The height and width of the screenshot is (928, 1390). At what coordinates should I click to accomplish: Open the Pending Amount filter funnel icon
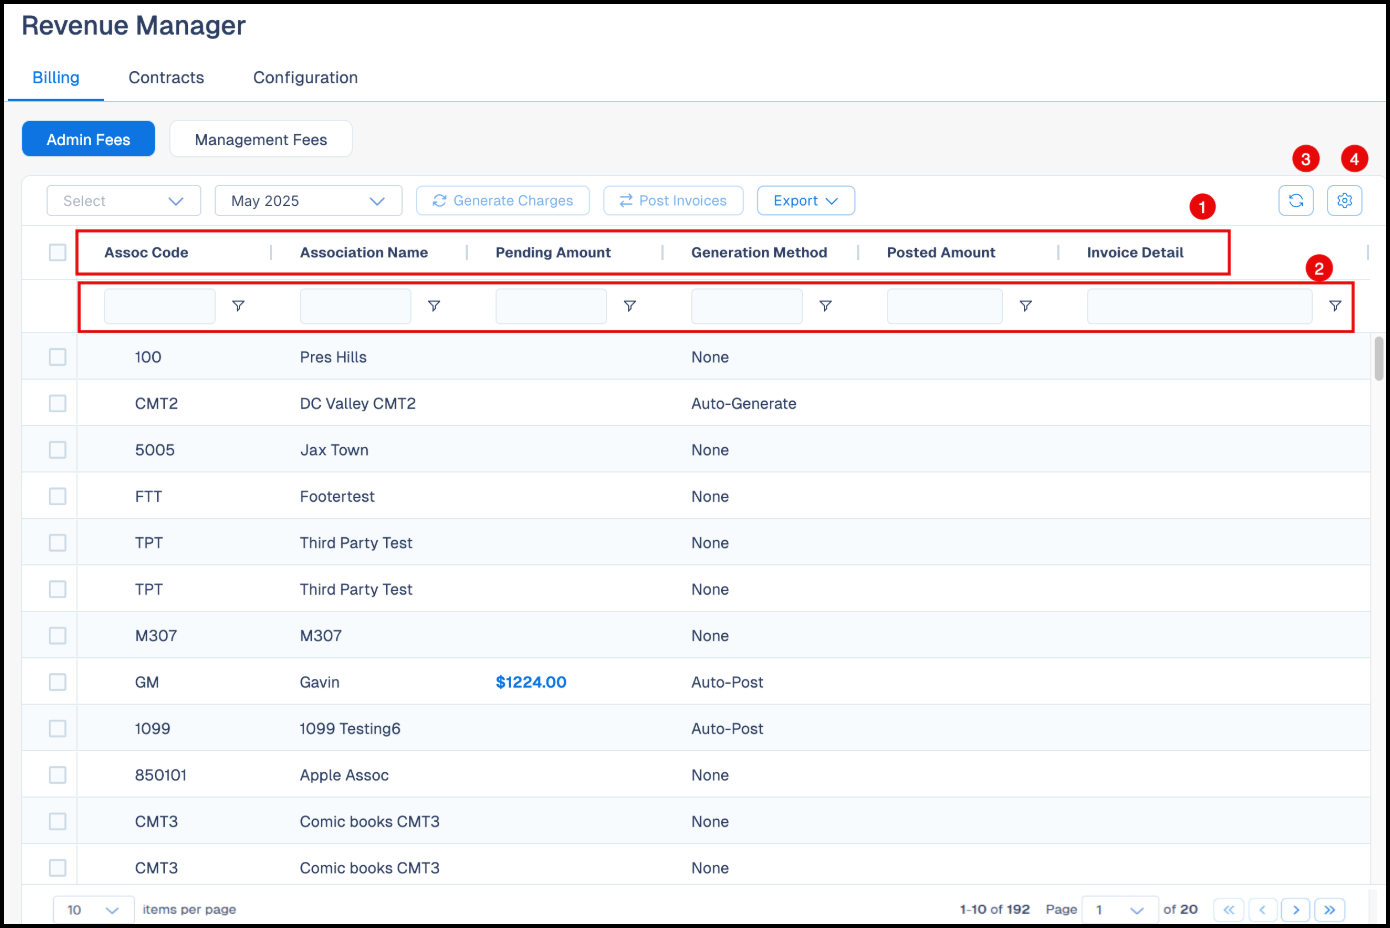click(x=630, y=306)
